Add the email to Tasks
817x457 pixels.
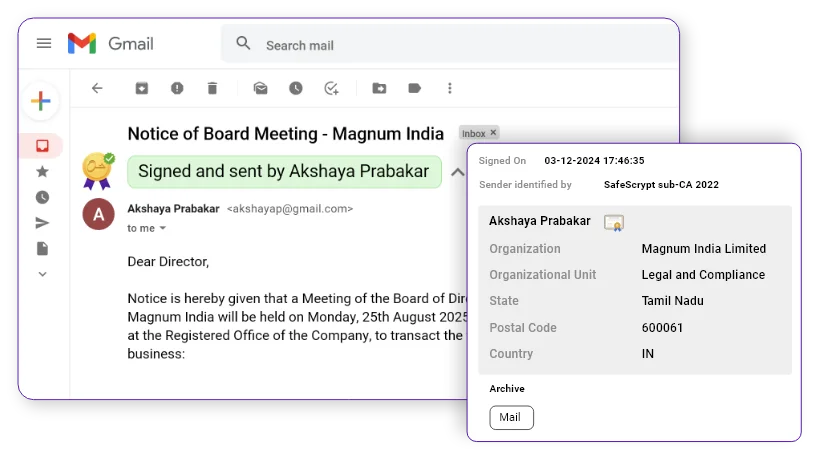(331, 88)
